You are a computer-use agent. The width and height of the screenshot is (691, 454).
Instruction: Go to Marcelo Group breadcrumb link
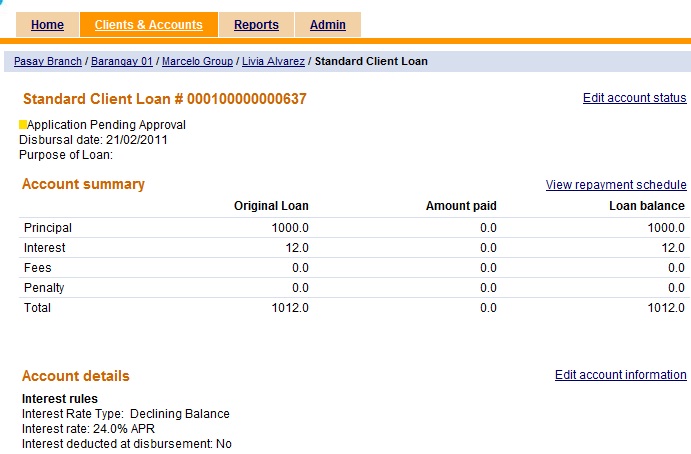198,62
